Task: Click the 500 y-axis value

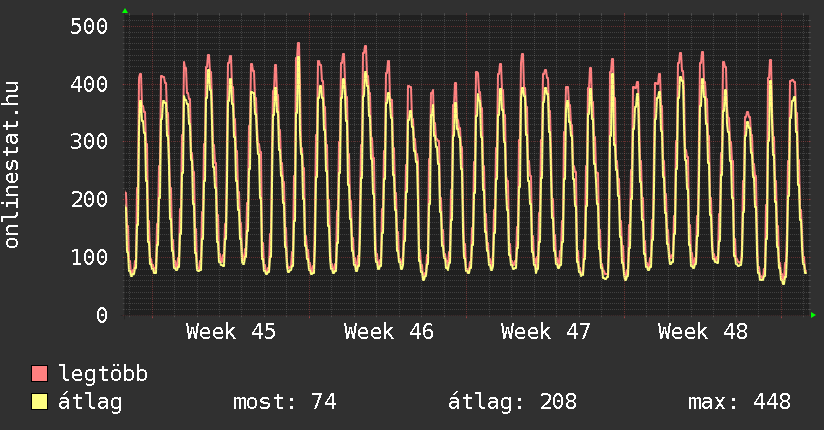Action: tap(89, 26)
